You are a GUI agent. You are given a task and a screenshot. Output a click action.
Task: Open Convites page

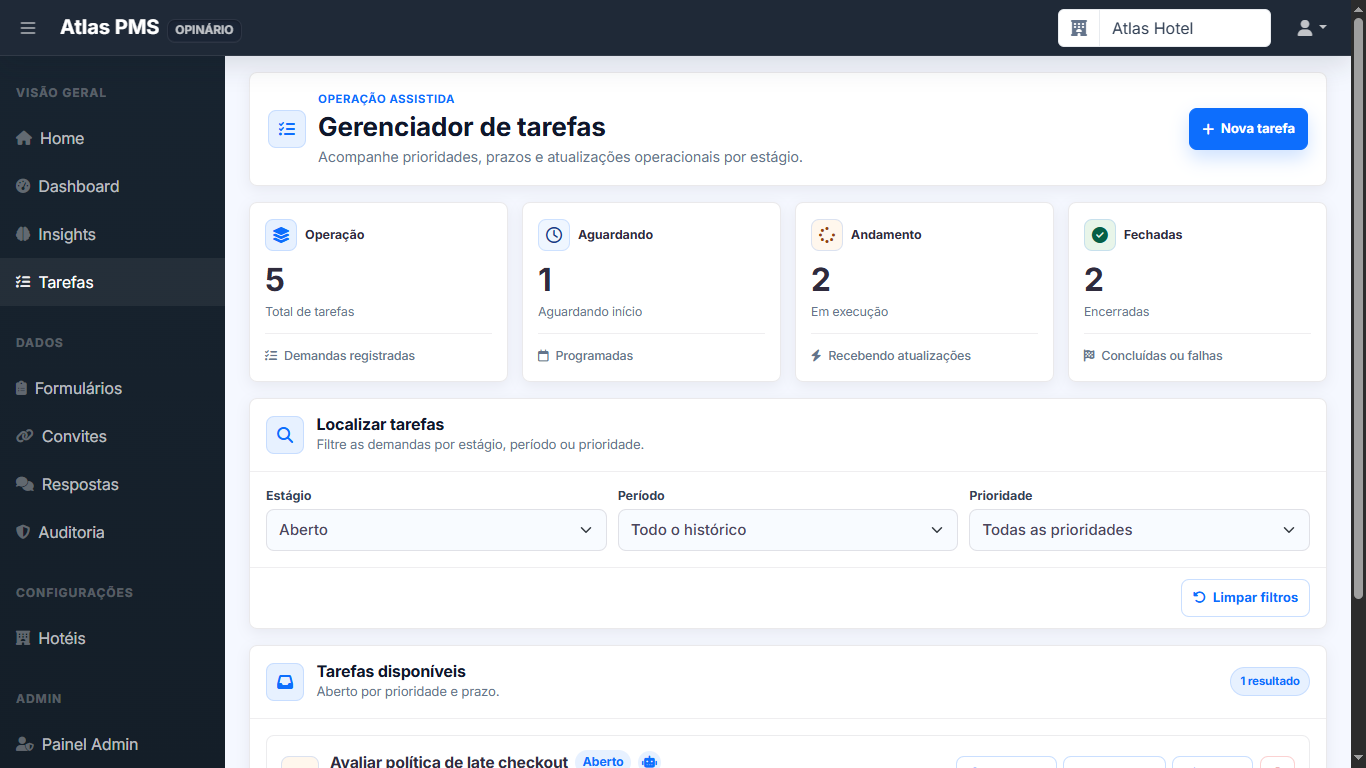[112, 436]
